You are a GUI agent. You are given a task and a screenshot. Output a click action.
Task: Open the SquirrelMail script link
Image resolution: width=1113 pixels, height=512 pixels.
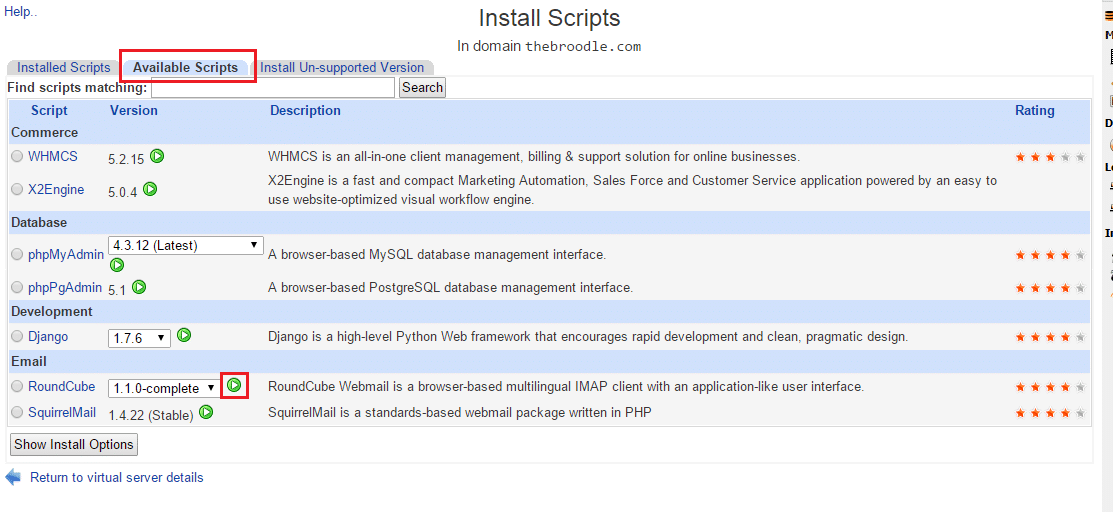pyautogui.click(x=62, y=412)
